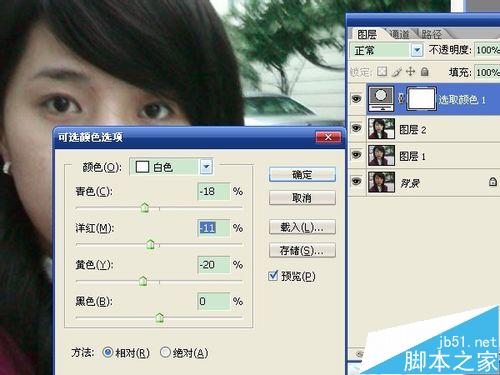Viewport: 500px width, 375px height.
Task: Click the lock all padlock icon
Action: coord(424,72)
